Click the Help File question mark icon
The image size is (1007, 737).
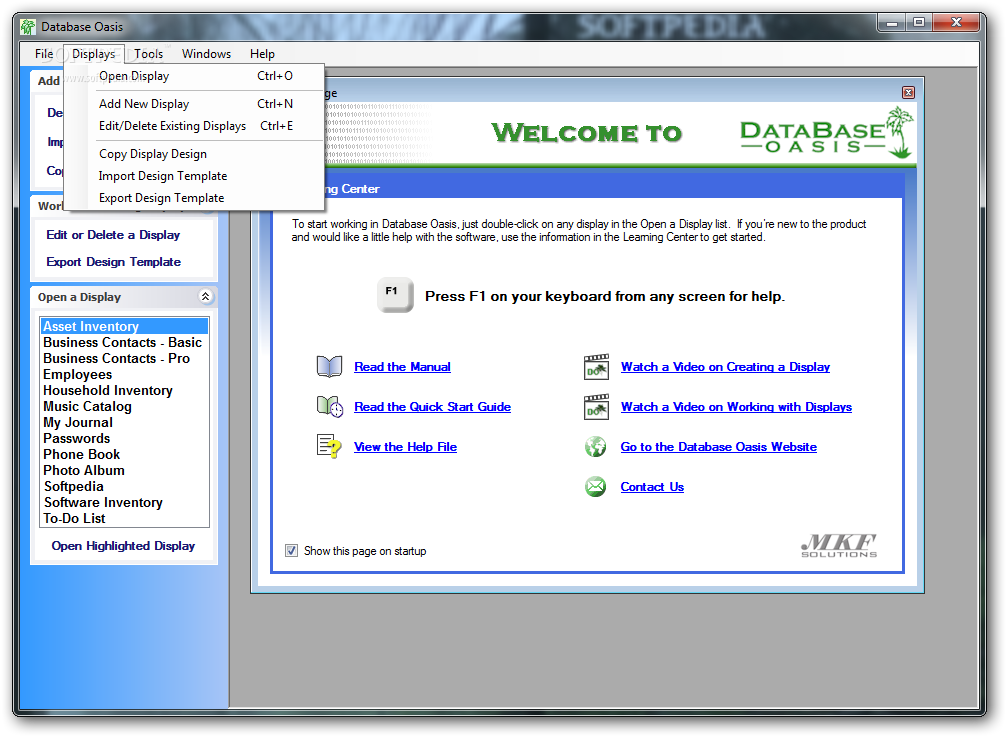[x=329, y=446]
